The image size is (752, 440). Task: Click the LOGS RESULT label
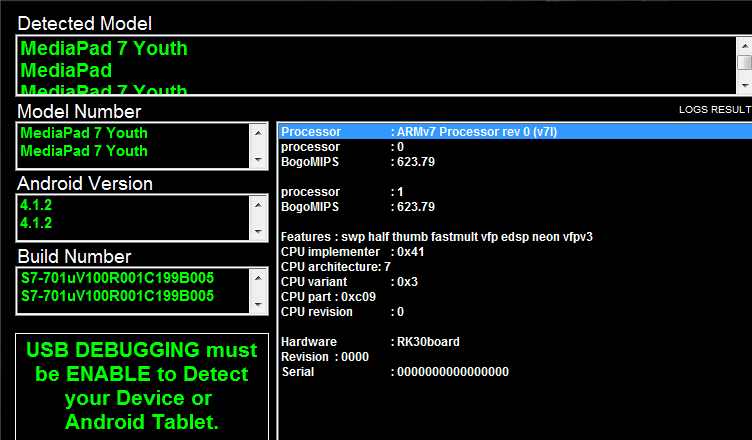pyautogui.click(x=715, y=110)
